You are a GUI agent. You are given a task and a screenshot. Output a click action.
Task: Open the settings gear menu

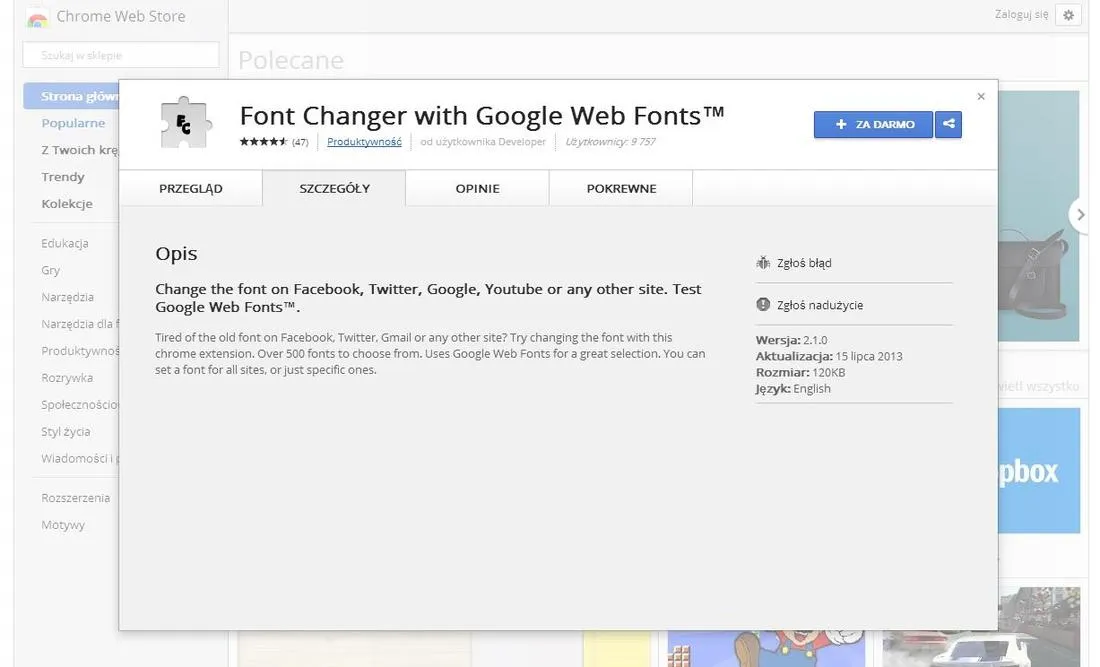1068,14
